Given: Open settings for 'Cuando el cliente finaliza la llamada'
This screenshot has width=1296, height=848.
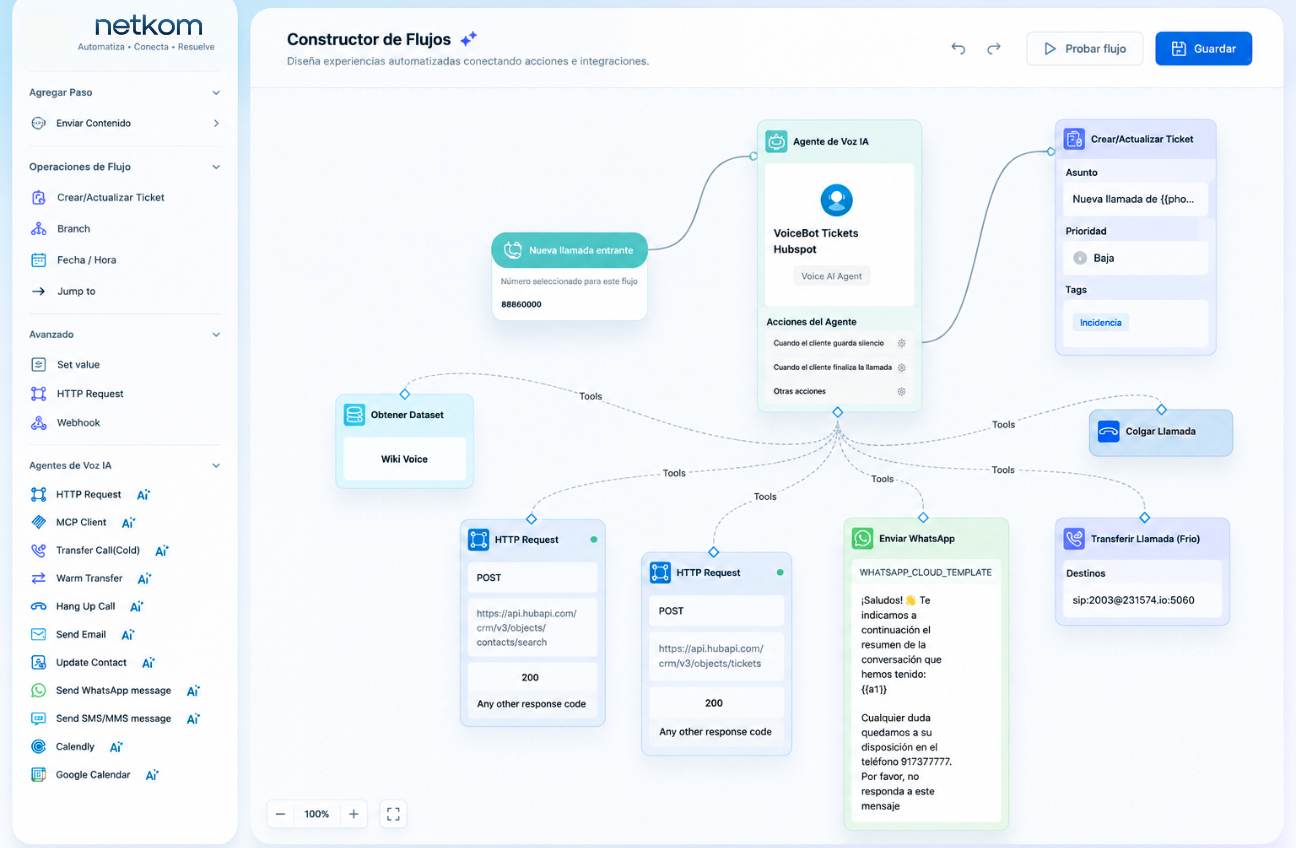Looking at the screenshot, I should [x=901, y=367].
